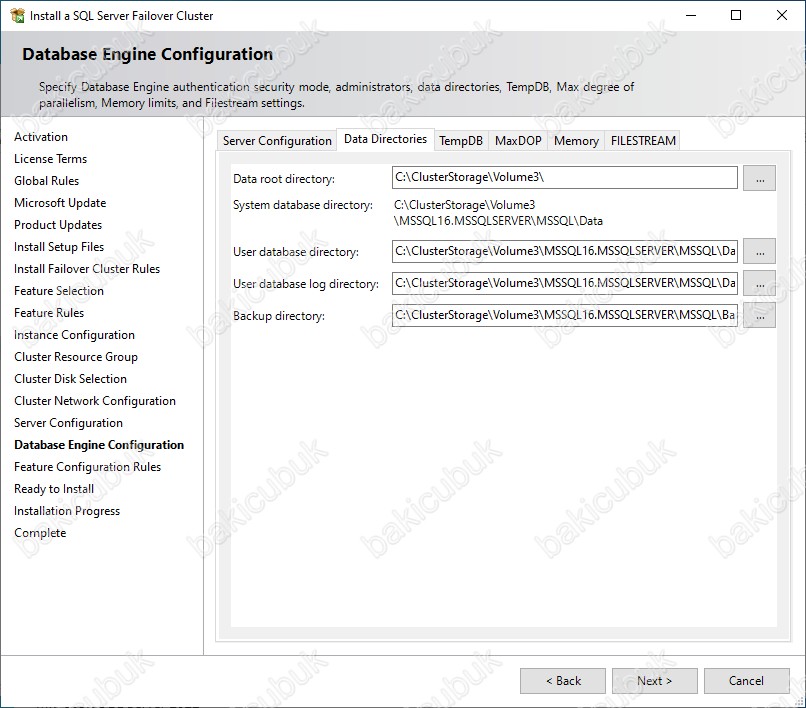Screen dimensions: 806x708
Task: Click the License Terms step
Action: point(50,159)
